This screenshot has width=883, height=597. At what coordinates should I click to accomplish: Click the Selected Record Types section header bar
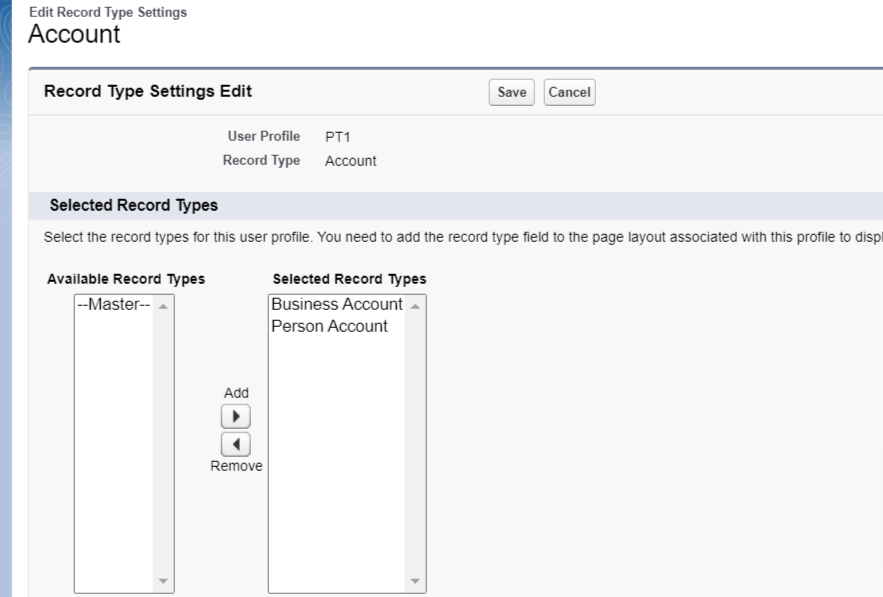click(x=450, y=206)
